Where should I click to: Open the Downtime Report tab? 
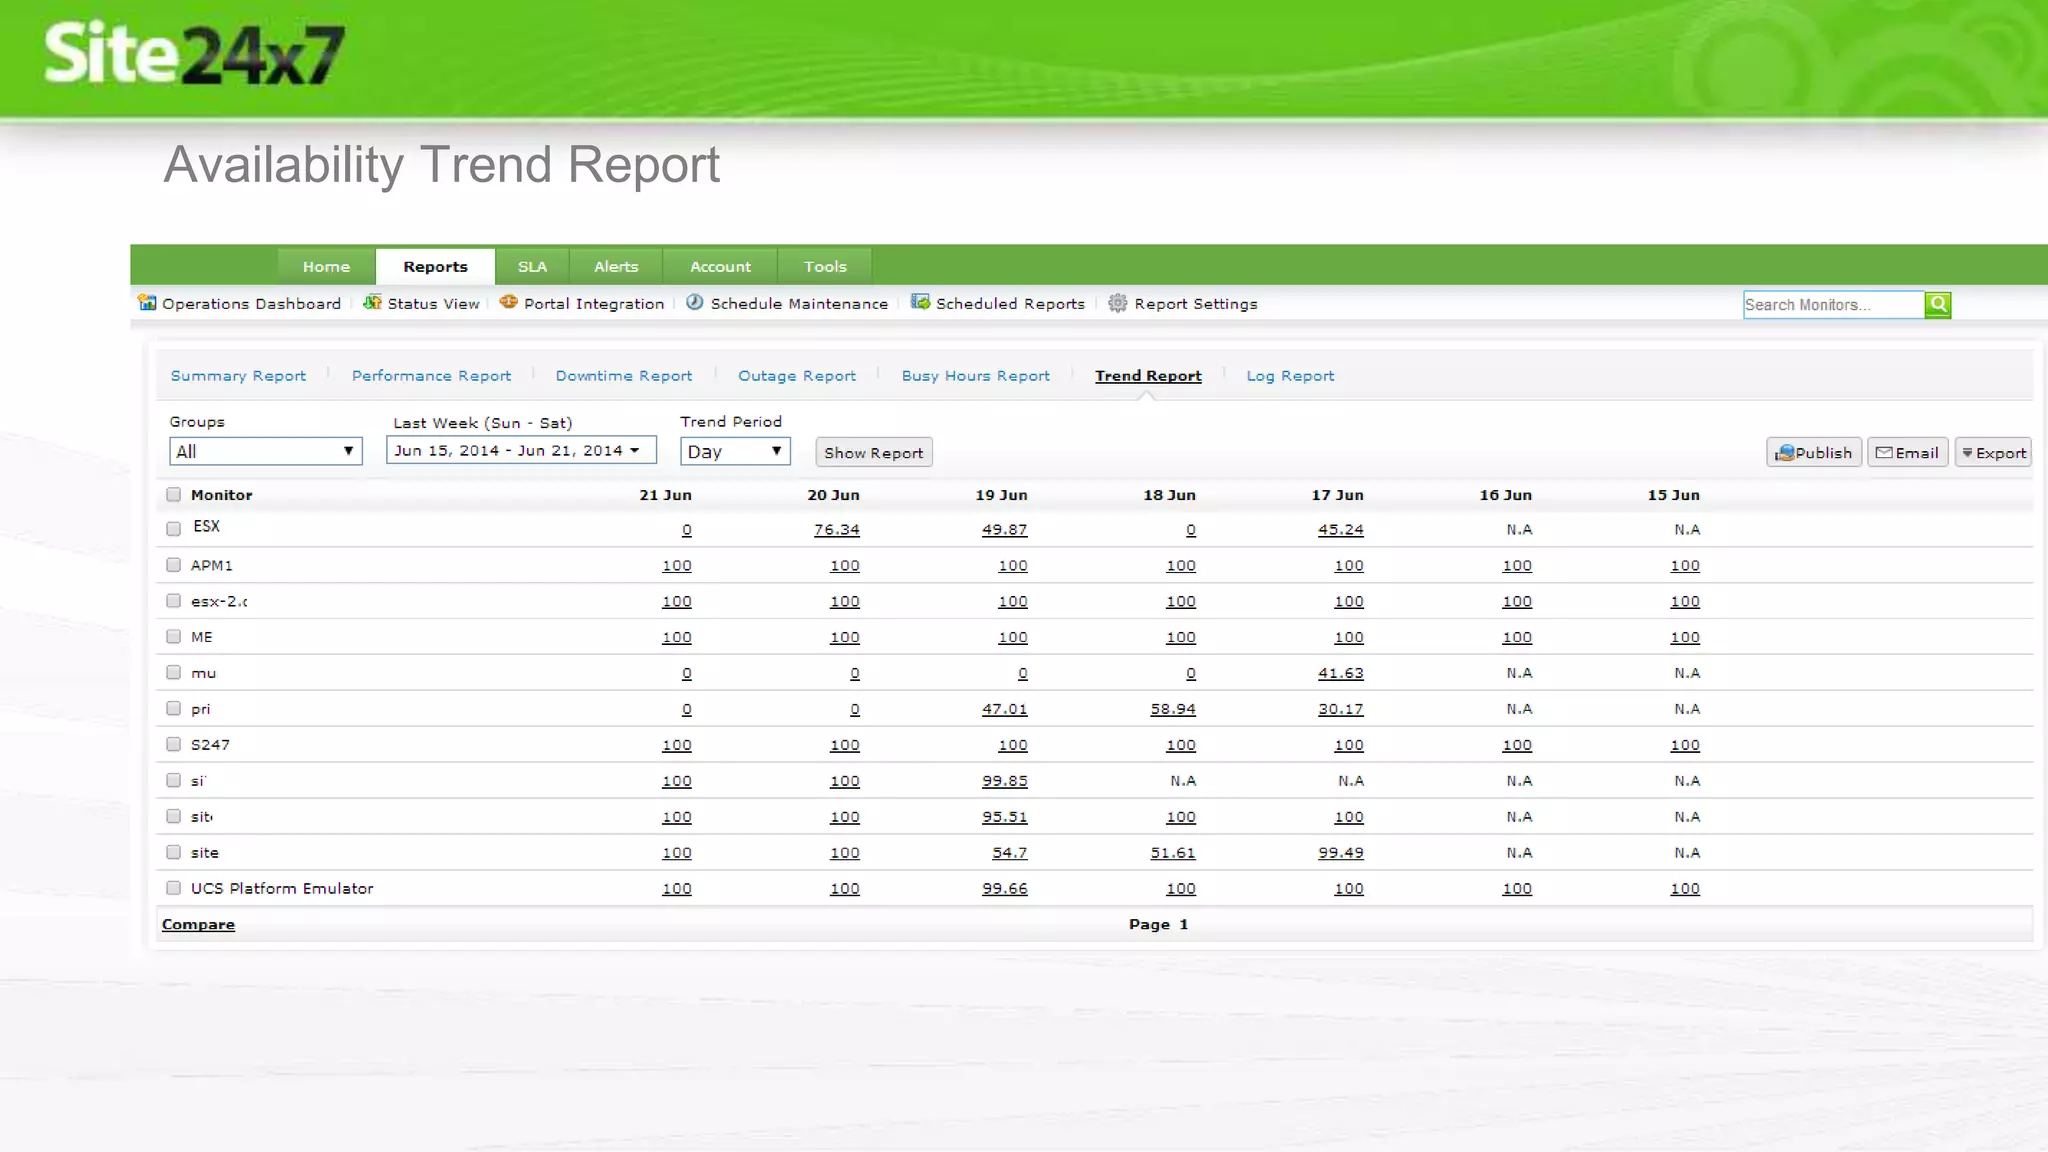[x=623, y=376]
